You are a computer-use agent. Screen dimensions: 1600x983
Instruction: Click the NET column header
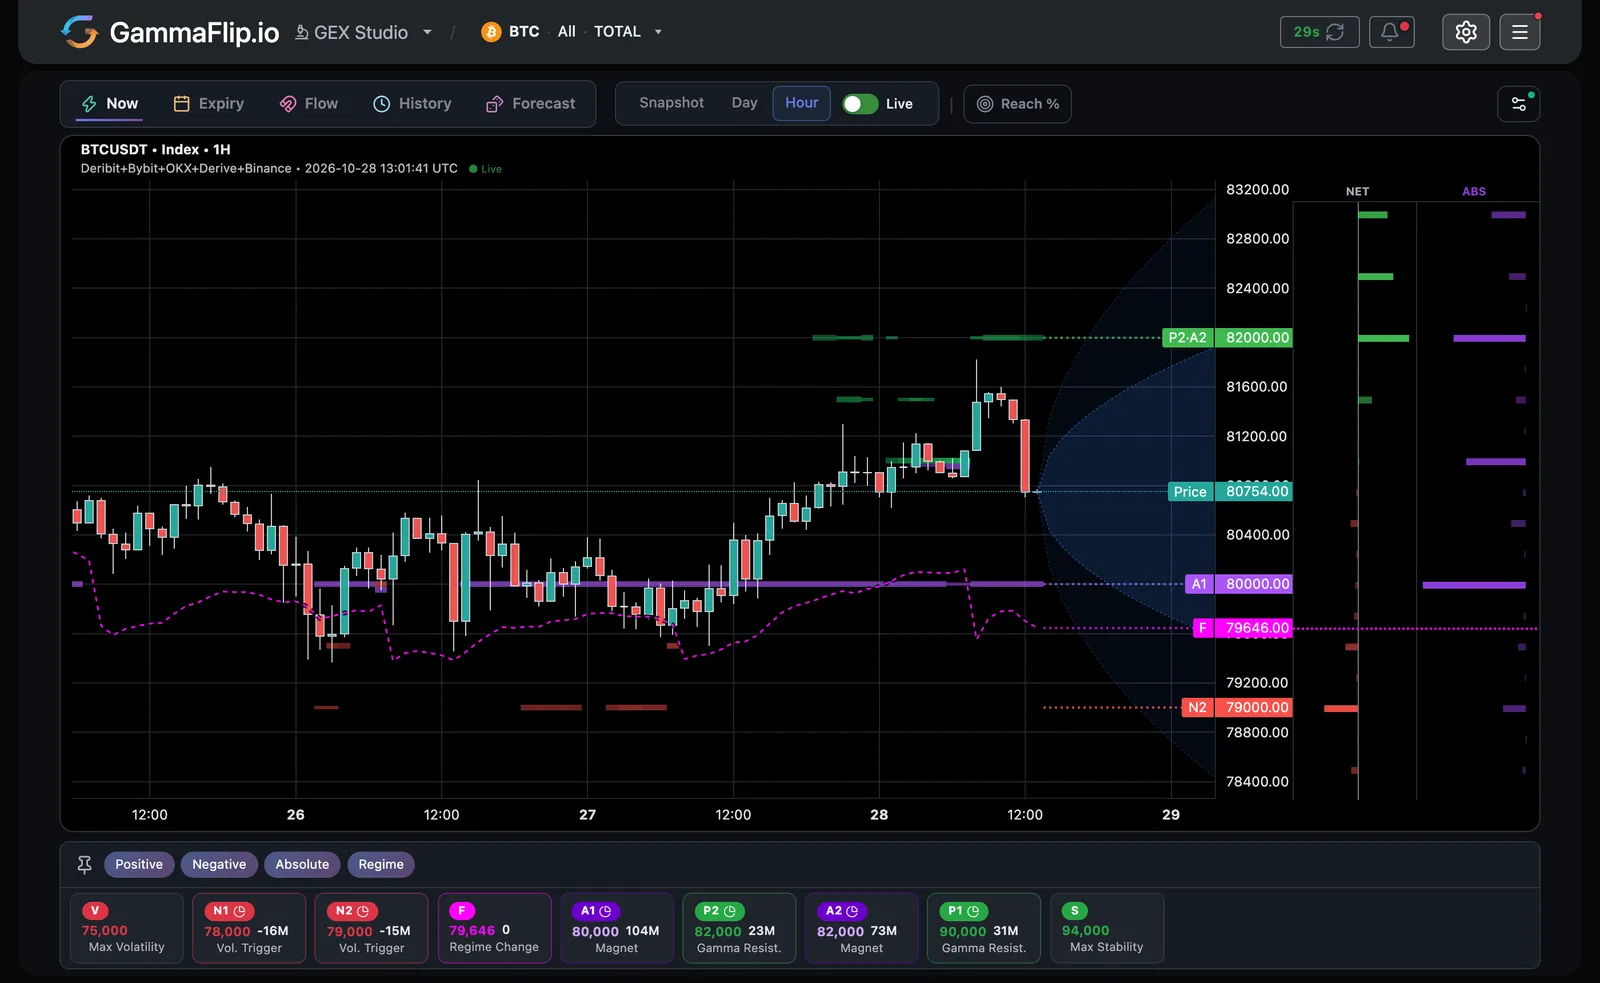click(x=1357, y=191)
